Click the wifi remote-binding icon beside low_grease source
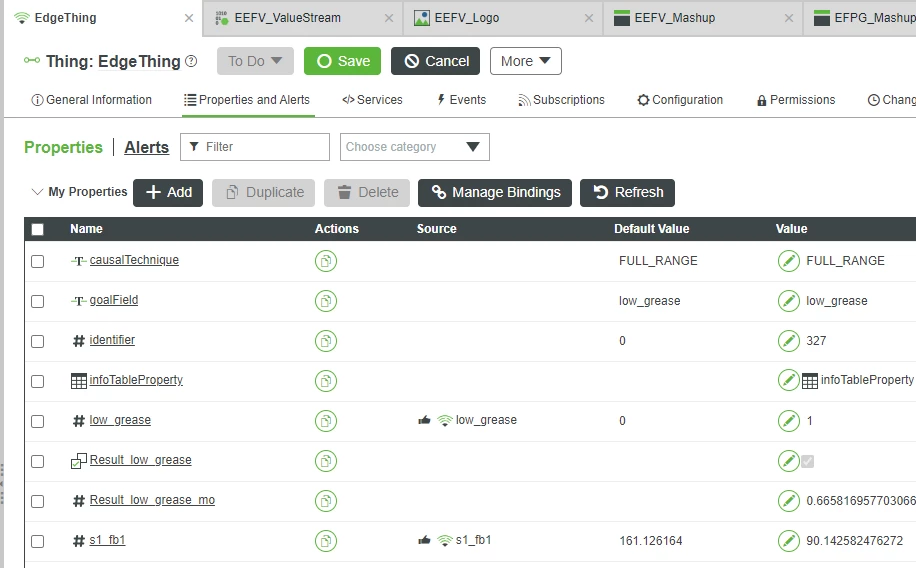Viewport: 916px width, 568px height. click(x=445, y=420)
